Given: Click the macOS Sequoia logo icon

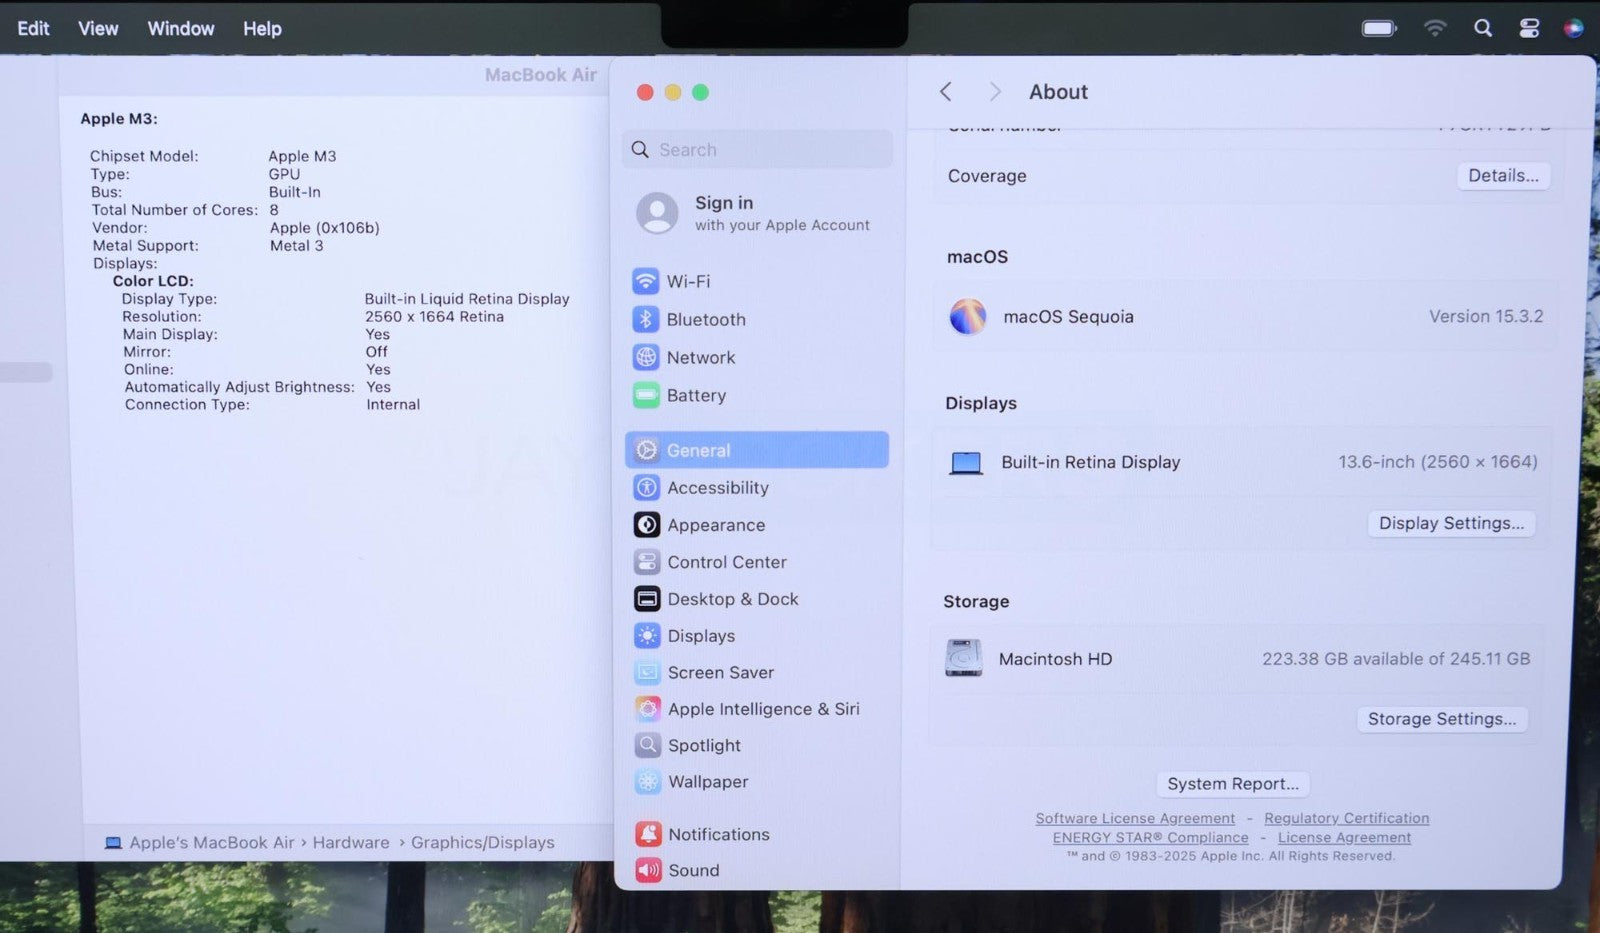Looking at the screenshot, I should (967, 317).
